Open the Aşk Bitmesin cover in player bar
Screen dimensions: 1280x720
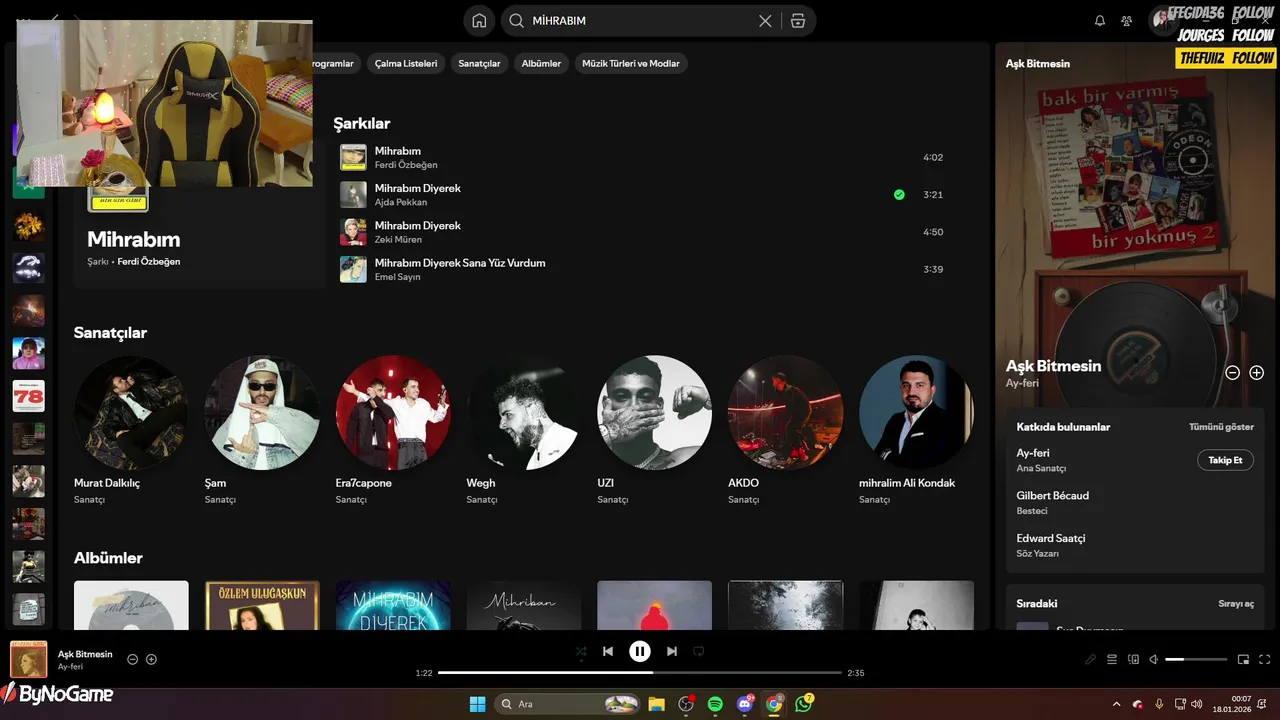pos(28,660)
